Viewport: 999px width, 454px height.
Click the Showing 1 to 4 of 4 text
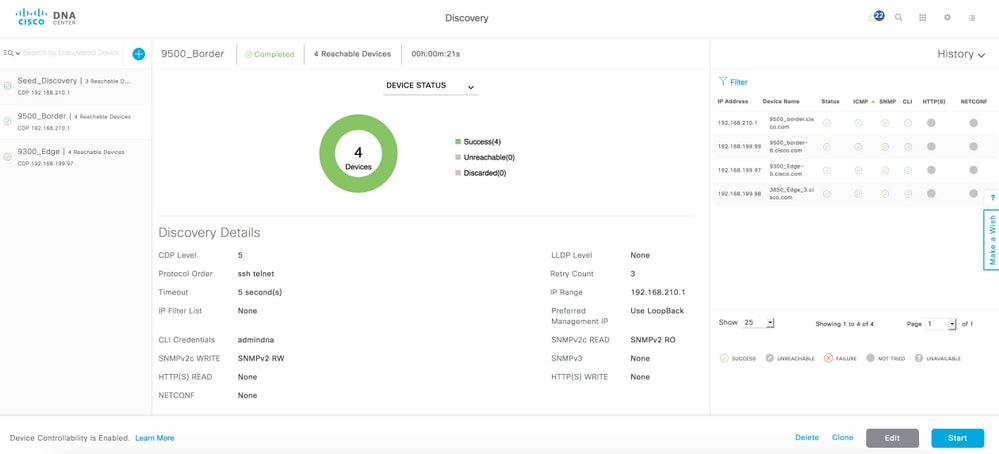point(844,324)
